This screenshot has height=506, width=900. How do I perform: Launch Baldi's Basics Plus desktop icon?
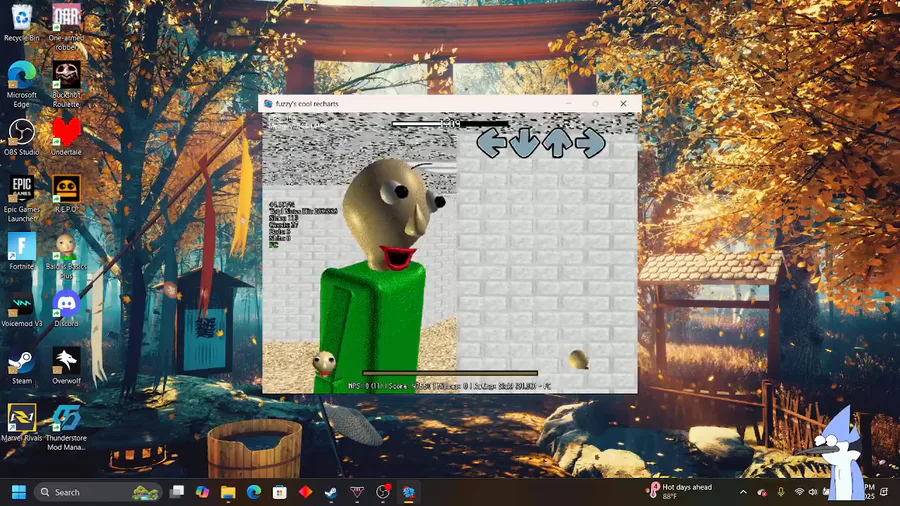[66, 256]
